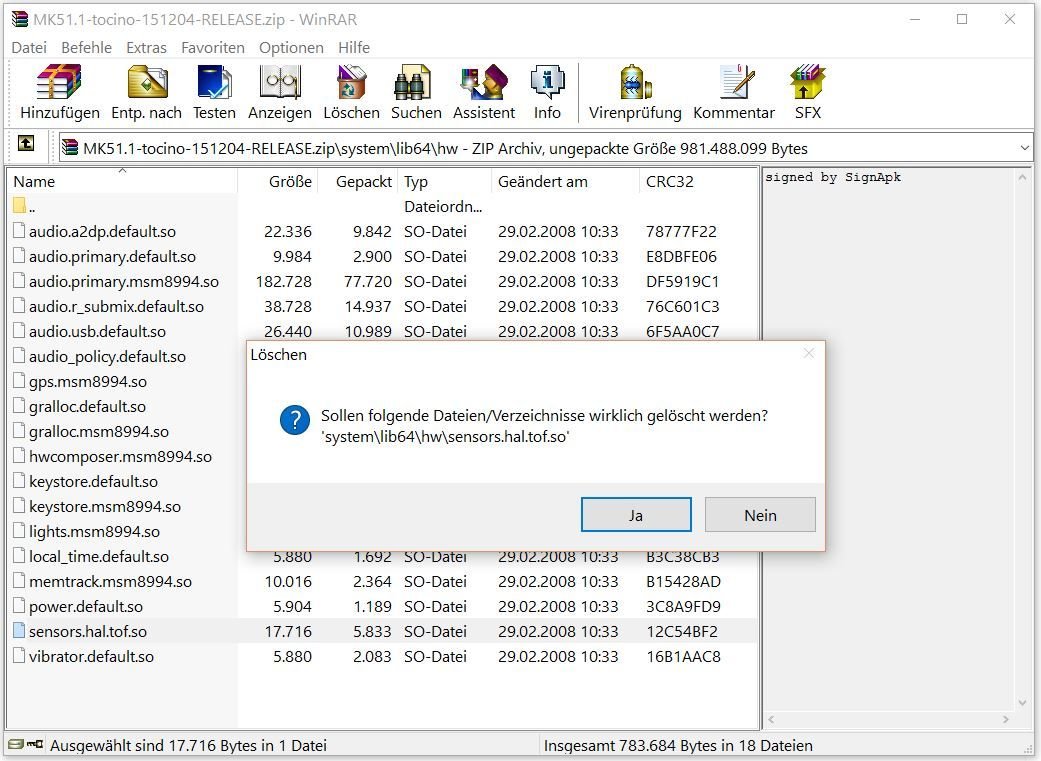Select the file keystore.default.so
This screenshot has width=1041, height=761.
[x=93, y=481]
